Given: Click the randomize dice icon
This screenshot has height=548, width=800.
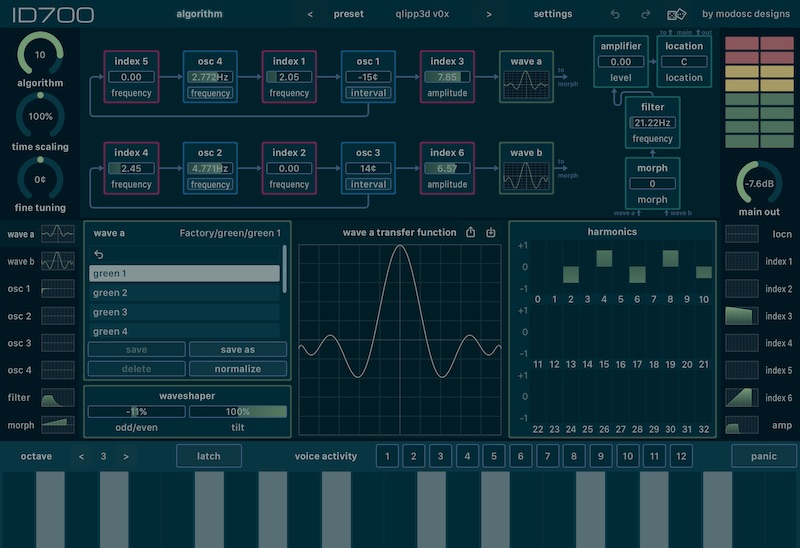Looking at the screenshot, I should [x=677, y=15].
